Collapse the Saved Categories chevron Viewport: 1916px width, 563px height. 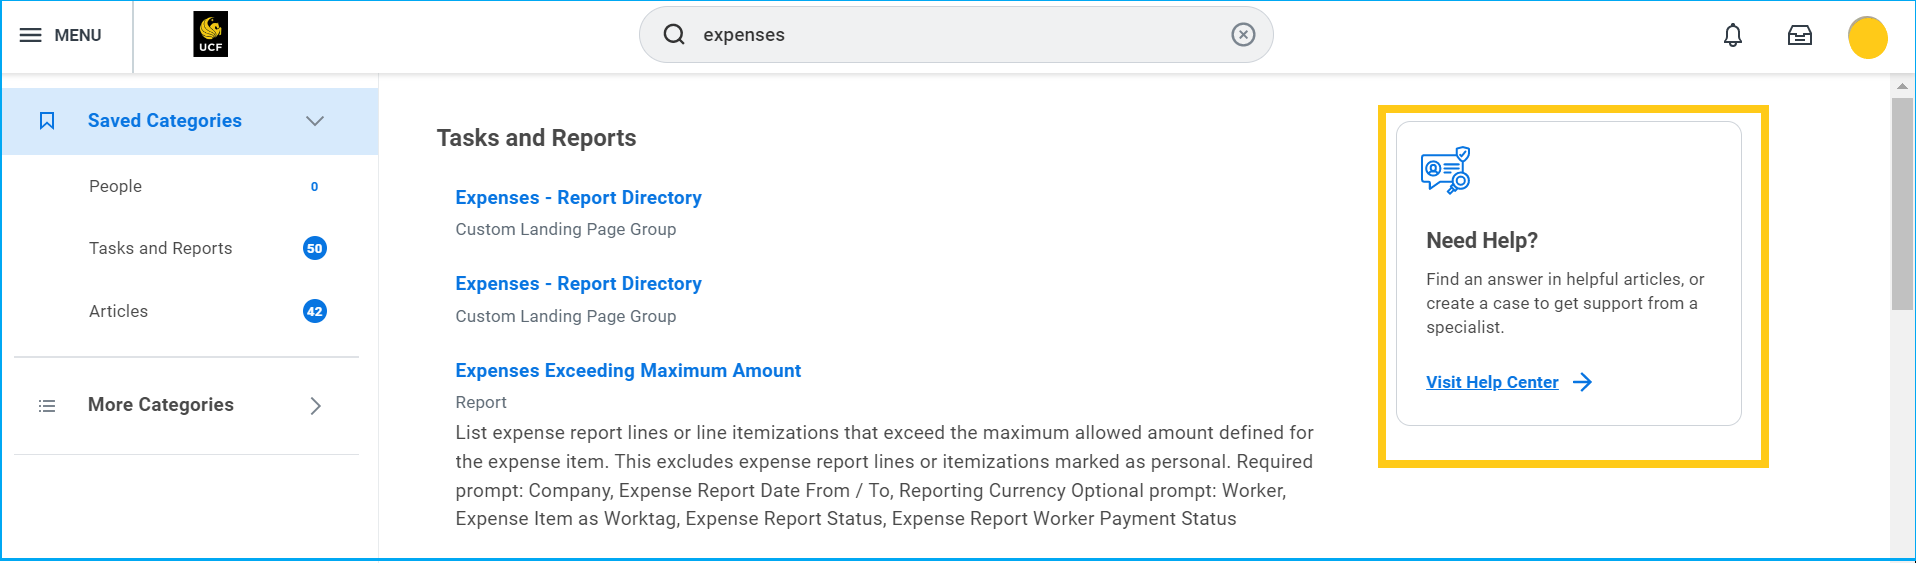315,121
